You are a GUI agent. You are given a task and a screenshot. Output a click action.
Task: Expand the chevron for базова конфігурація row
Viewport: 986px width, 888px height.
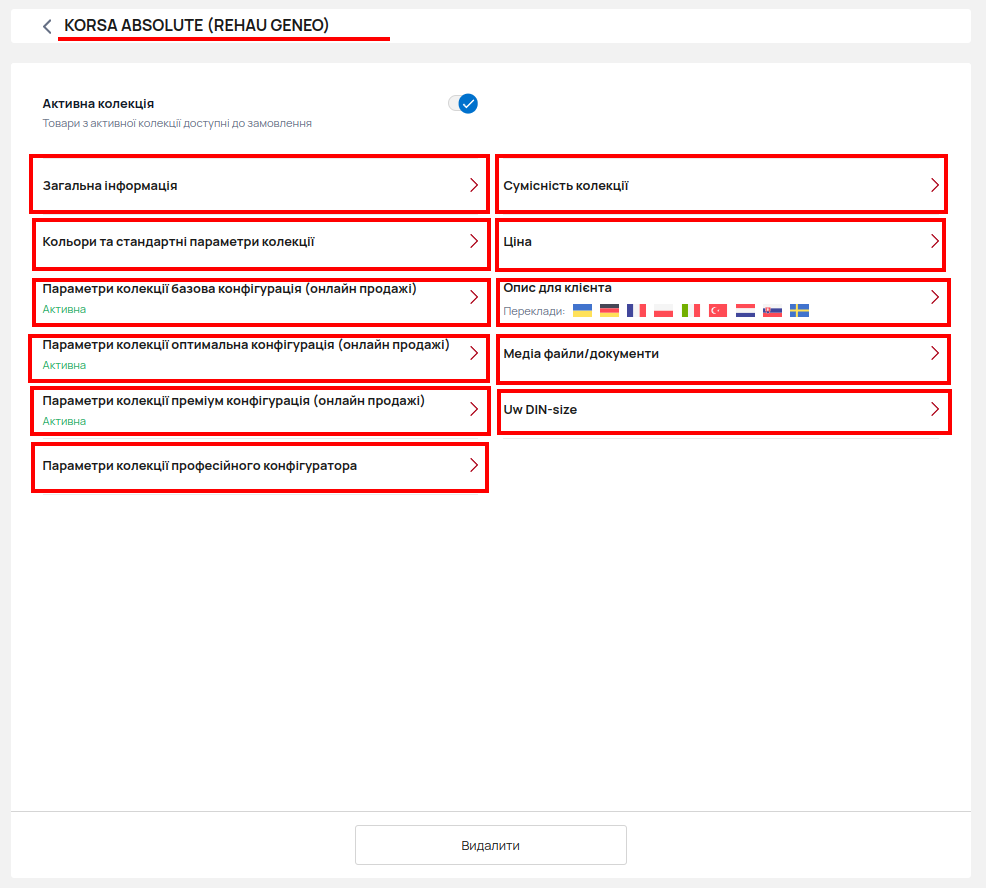(x=474, y=297)
